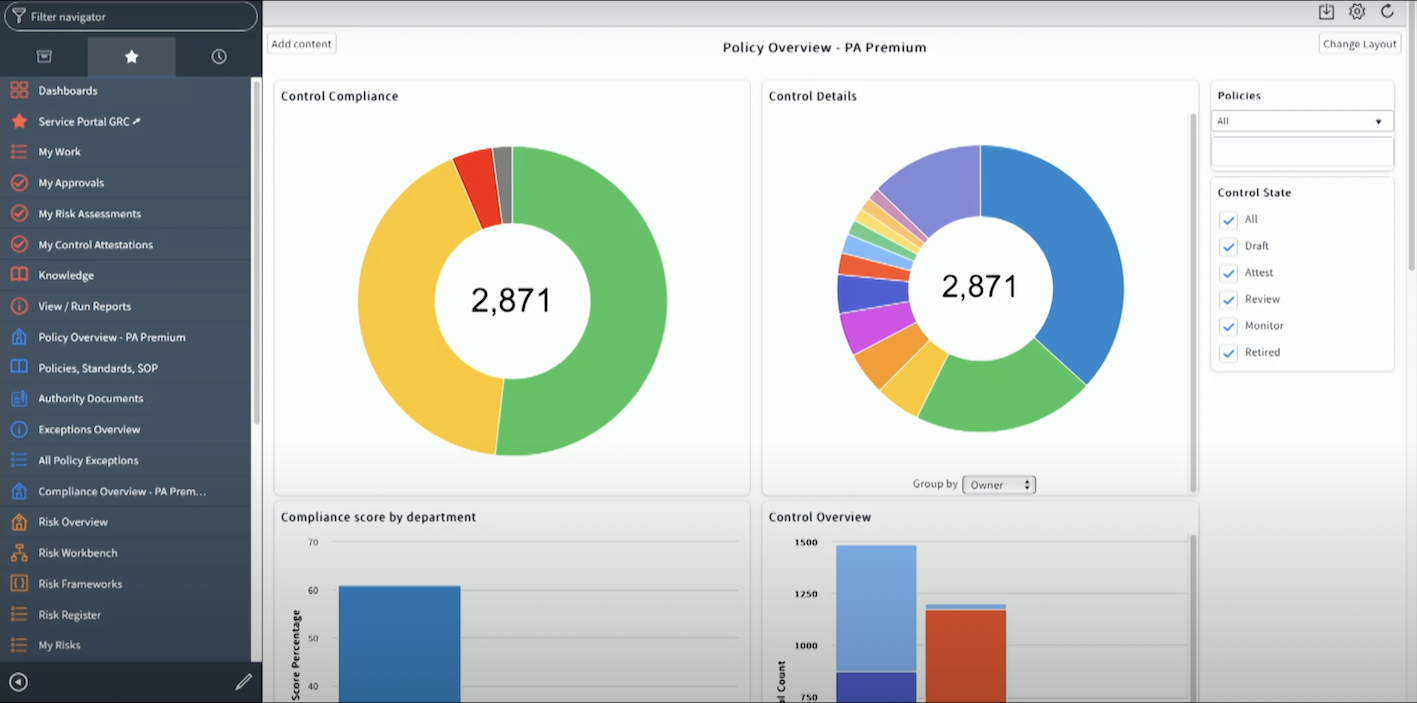Screen dimensions: 1417x703
Task: Click the My Risk Assessments checkmark icon
Action: tap(19, 213)
